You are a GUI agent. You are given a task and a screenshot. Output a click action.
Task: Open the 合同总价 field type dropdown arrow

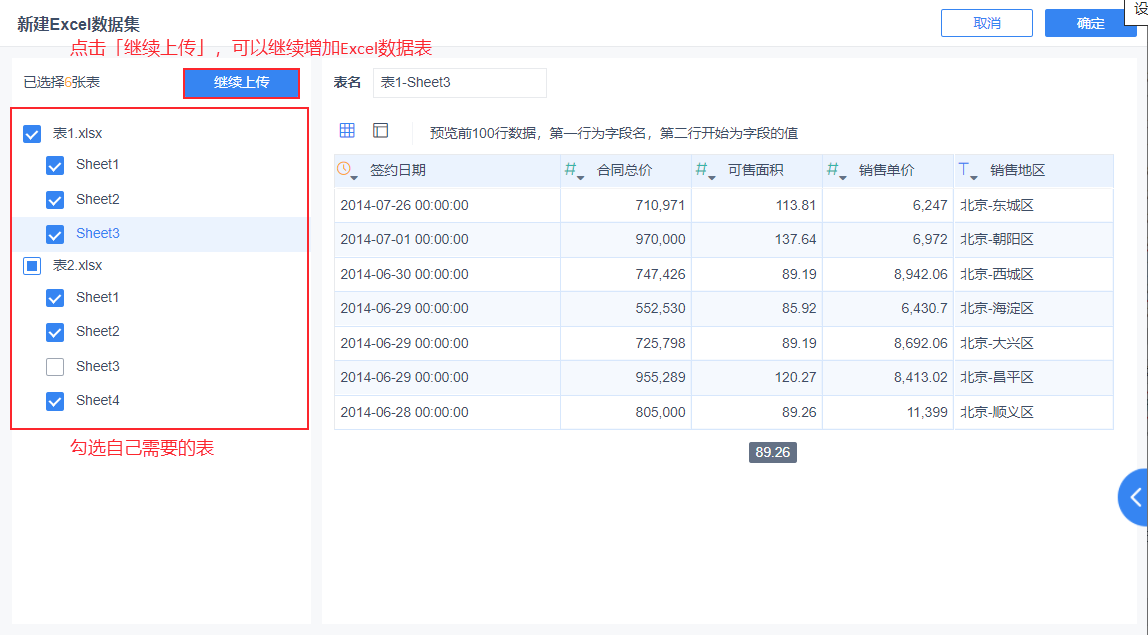click(x=581, y=178)
